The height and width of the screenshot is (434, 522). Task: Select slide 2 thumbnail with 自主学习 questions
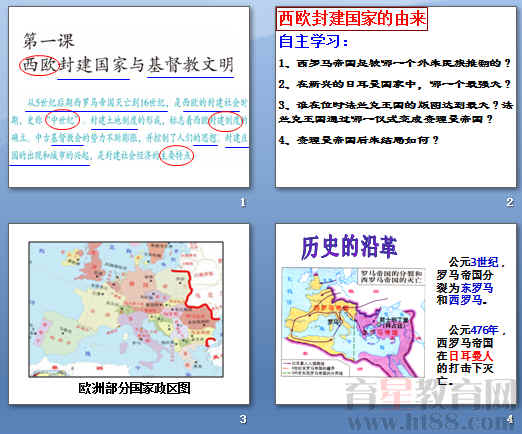click(x=396, y=97)
